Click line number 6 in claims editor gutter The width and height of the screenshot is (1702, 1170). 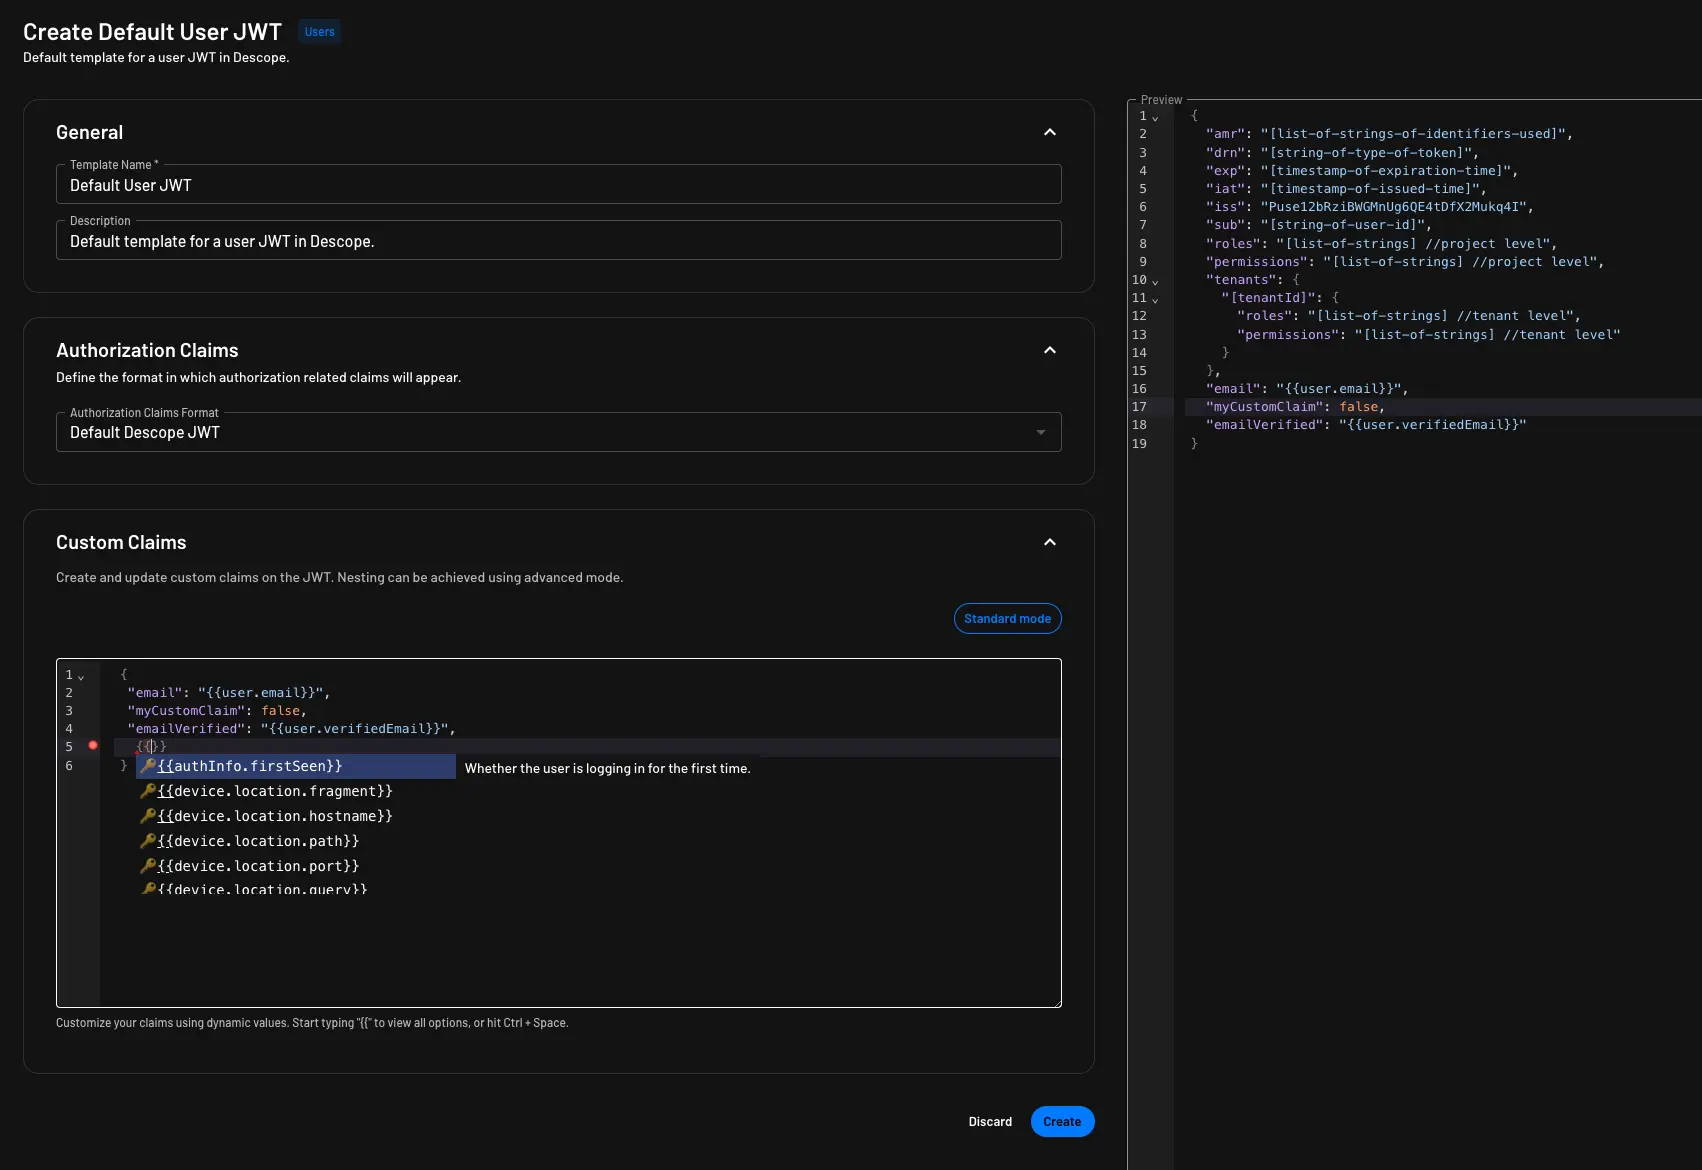click(x=69, y=766)
